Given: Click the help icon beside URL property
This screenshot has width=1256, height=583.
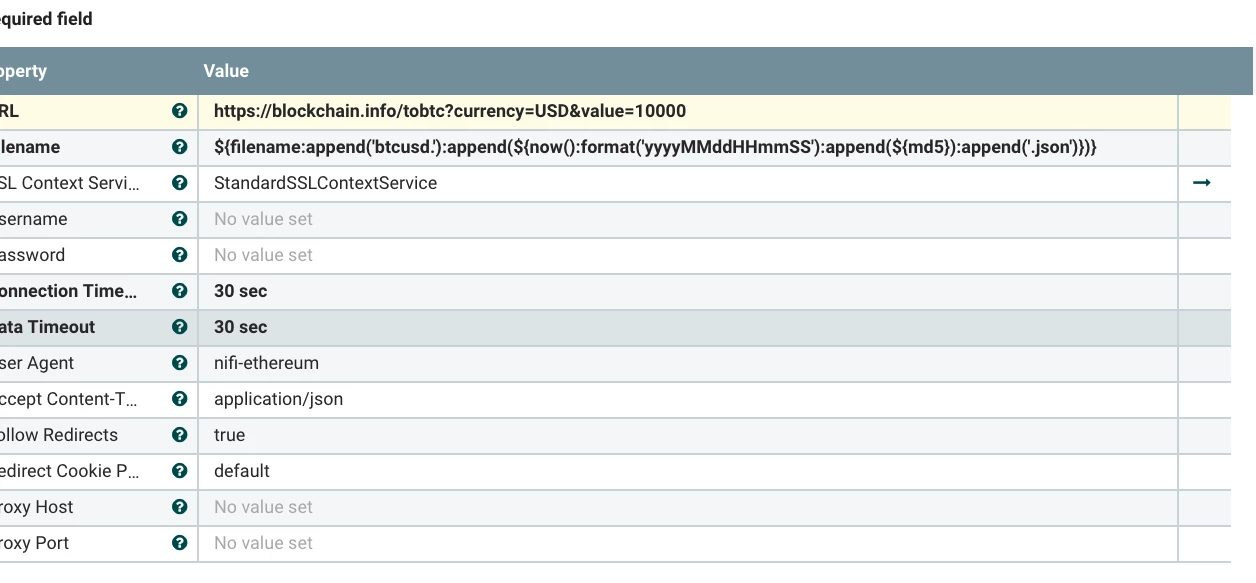Looking at the screenshot, I should pyautogui.click(x=180, y=111).
